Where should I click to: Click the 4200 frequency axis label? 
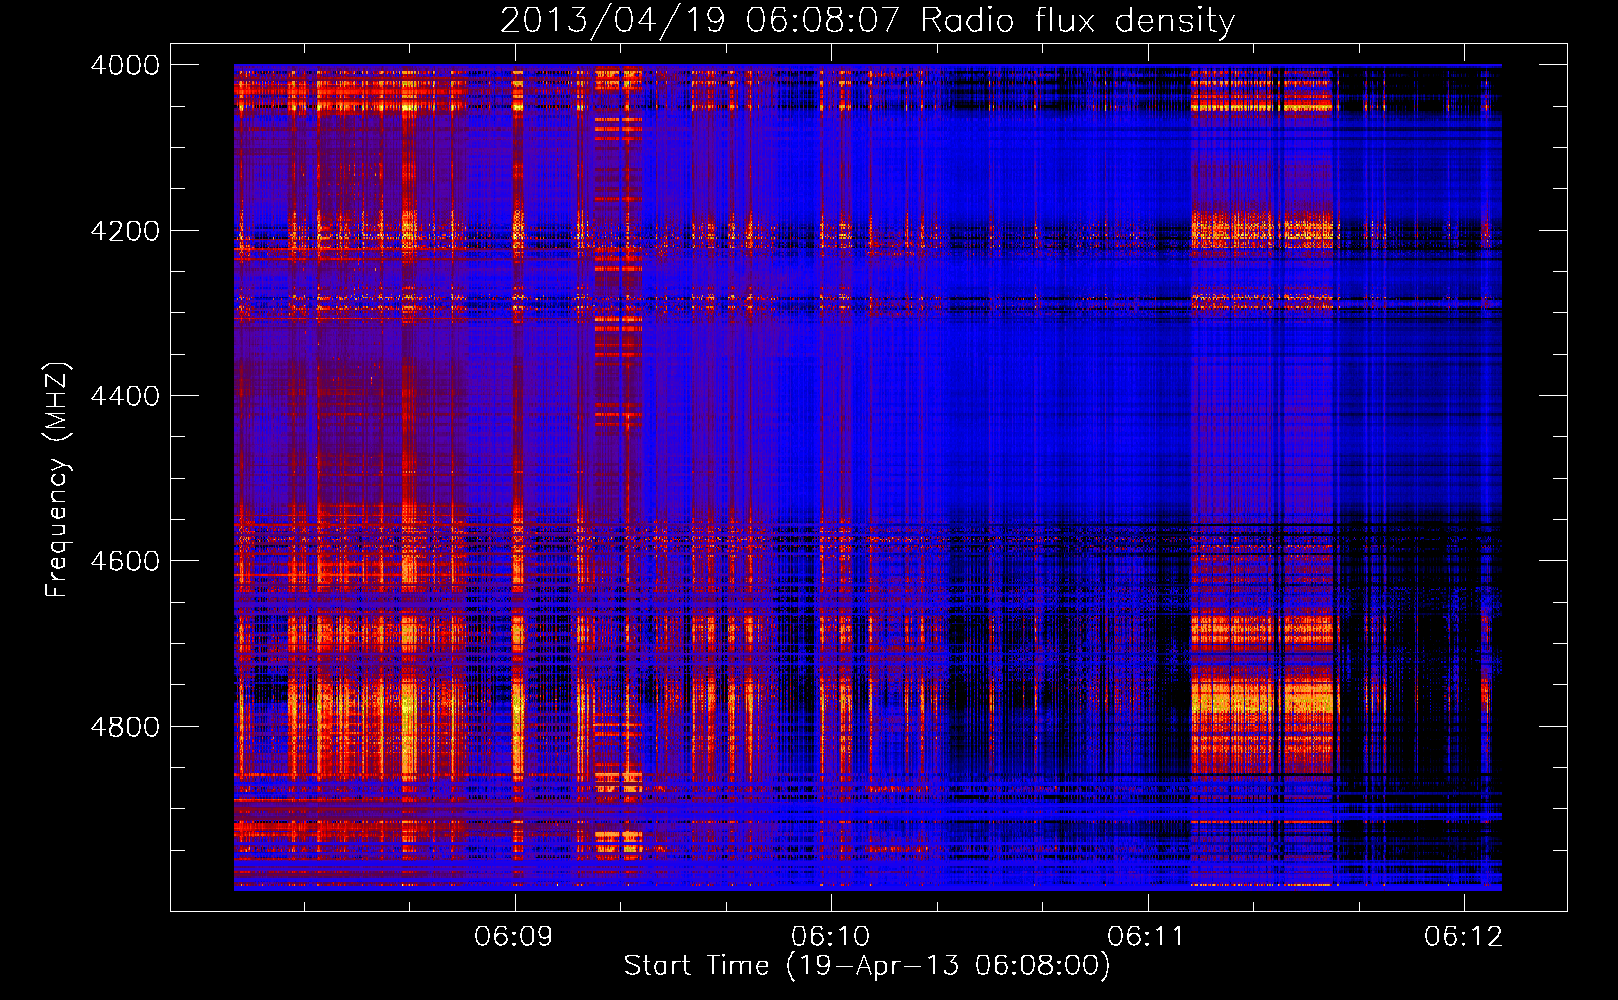(125, 230)
